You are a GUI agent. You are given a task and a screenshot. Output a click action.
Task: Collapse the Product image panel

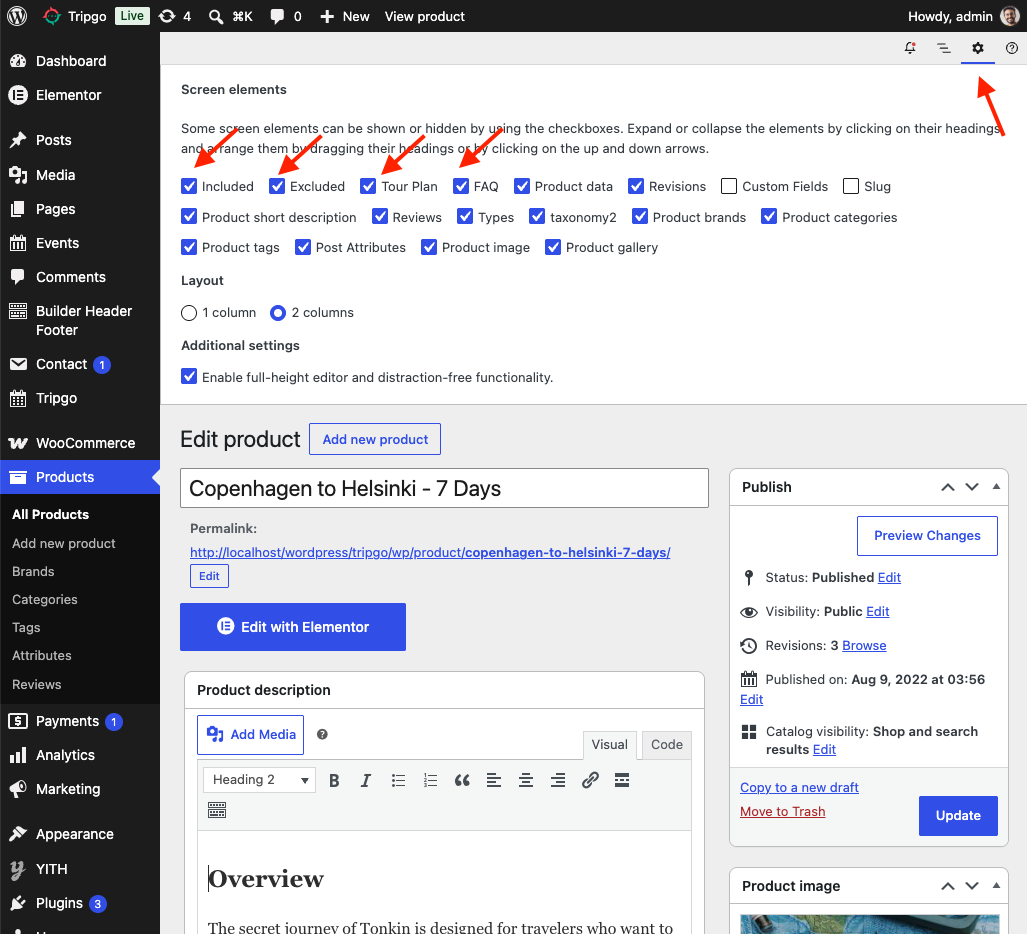pos(996,886)
